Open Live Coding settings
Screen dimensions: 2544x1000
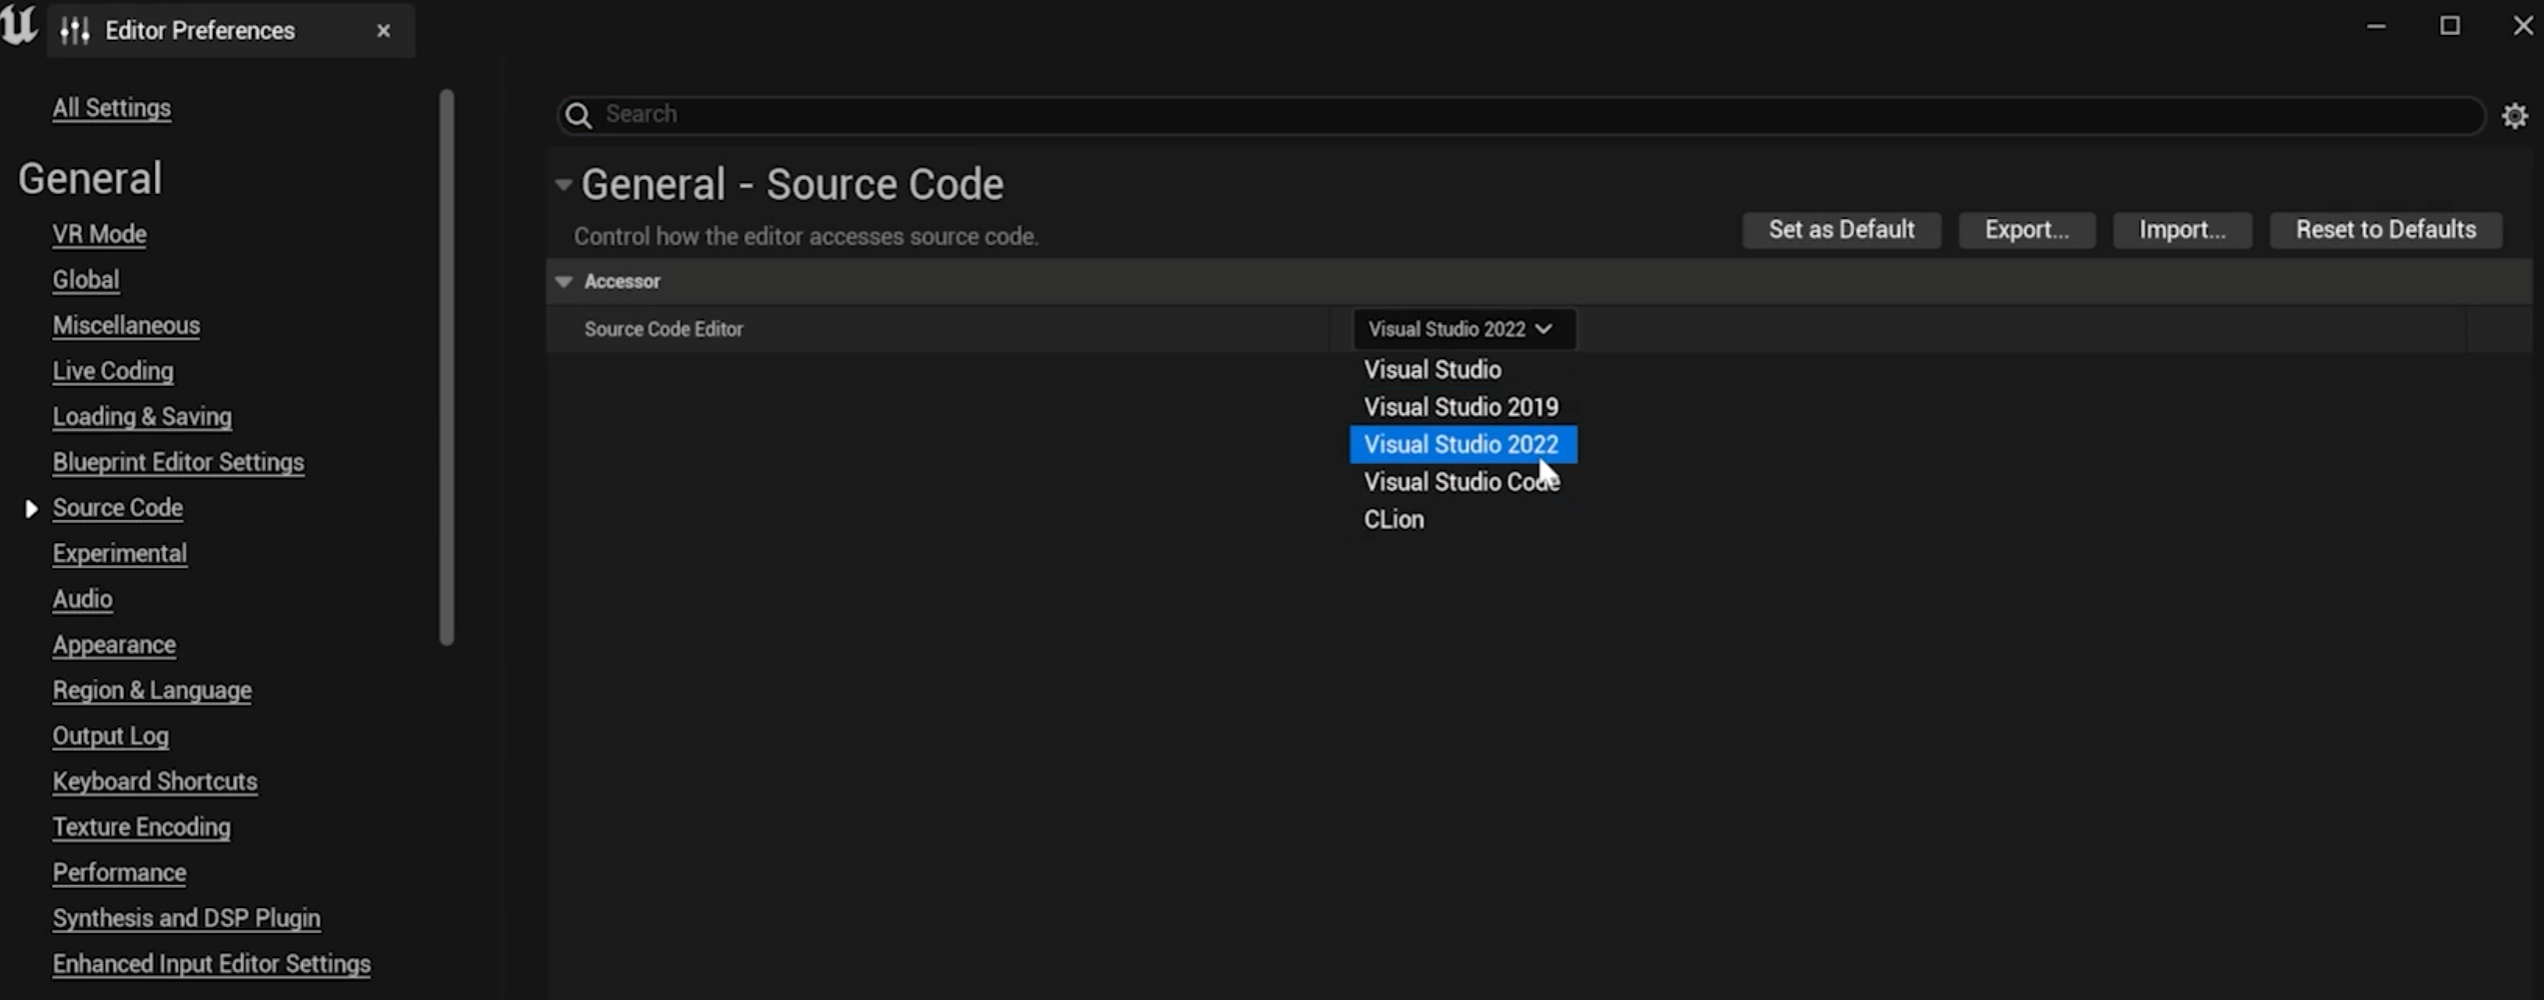pyautogui.click(x=113, y=371)
